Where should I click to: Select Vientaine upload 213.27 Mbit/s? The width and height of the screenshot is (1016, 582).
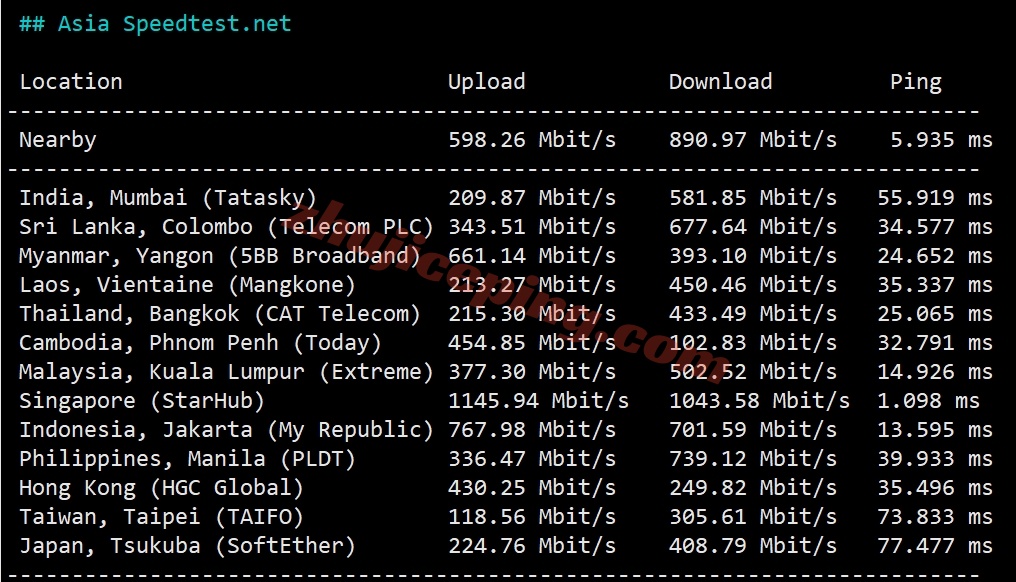tap(532, 285)
